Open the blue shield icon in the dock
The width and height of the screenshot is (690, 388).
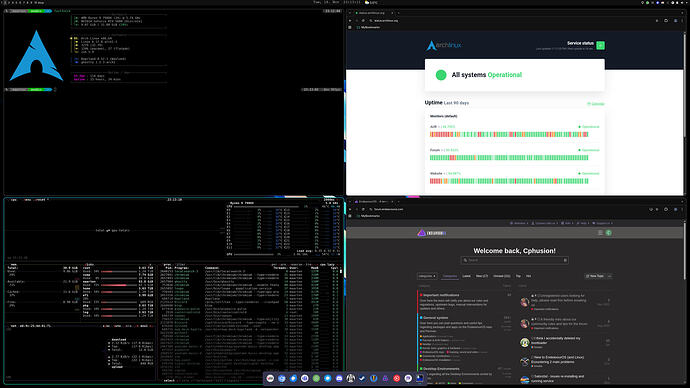374,378
